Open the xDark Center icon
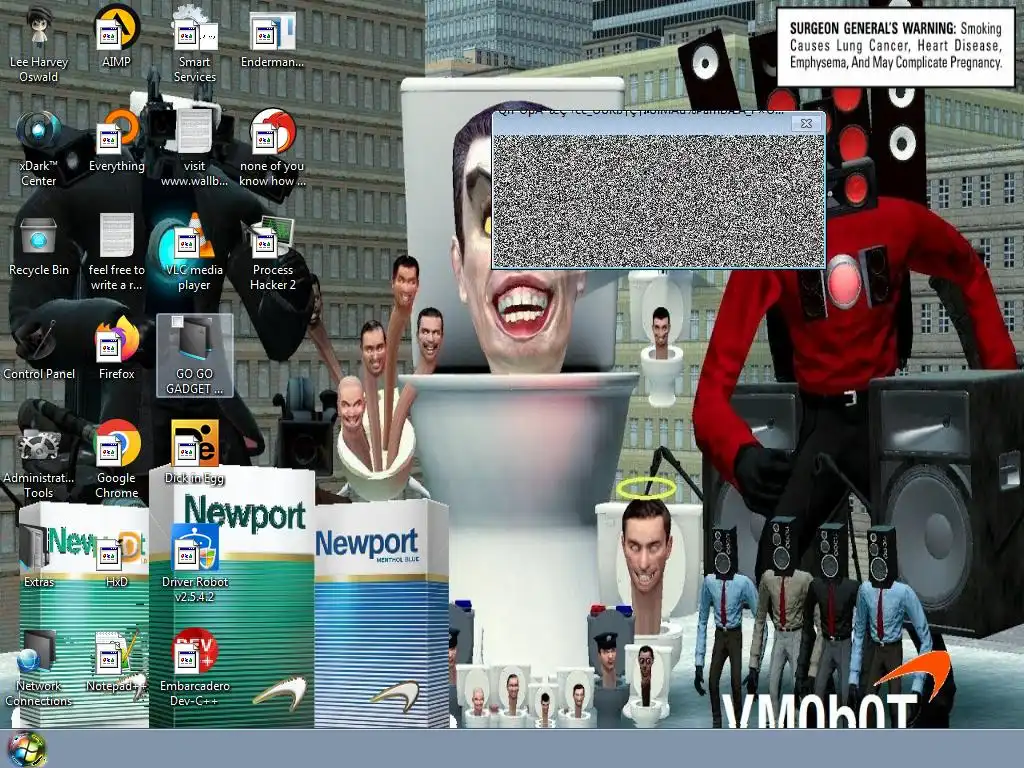1024x768 pixels. coord(39,149)
